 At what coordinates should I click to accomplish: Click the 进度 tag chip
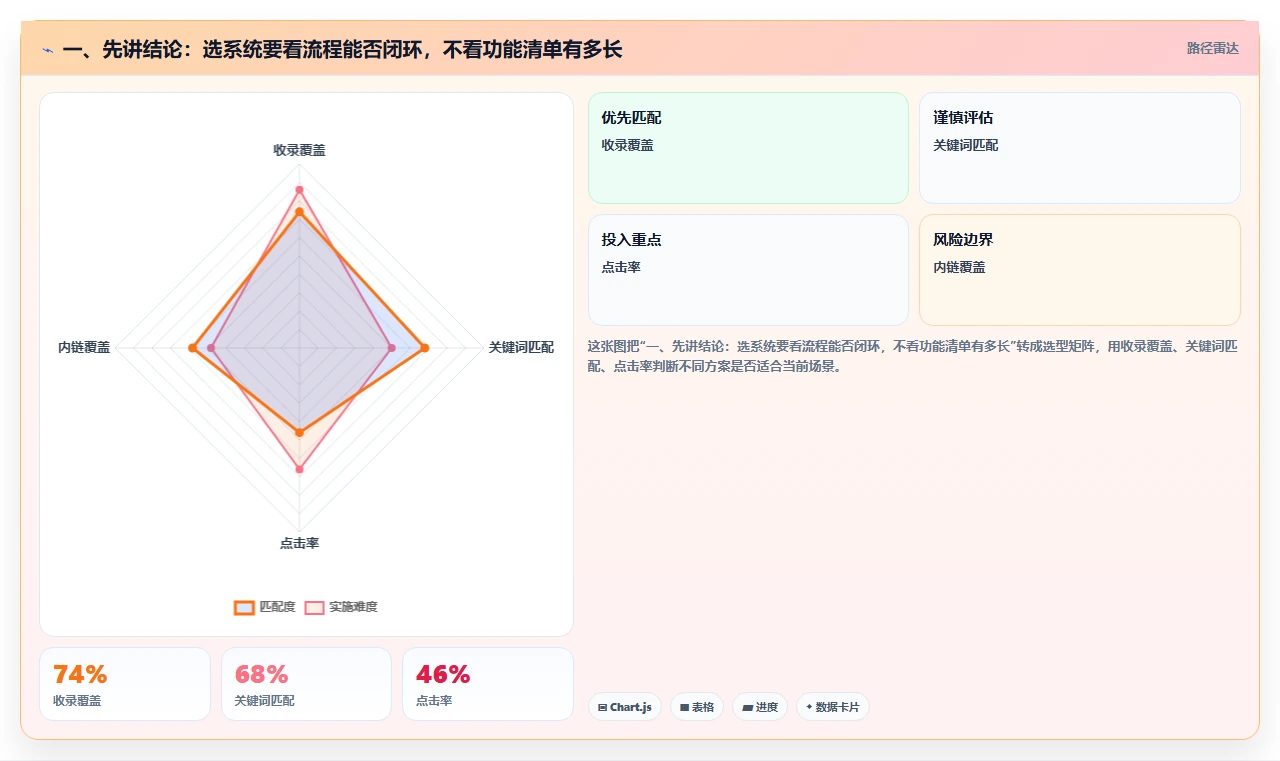(760, 707)
